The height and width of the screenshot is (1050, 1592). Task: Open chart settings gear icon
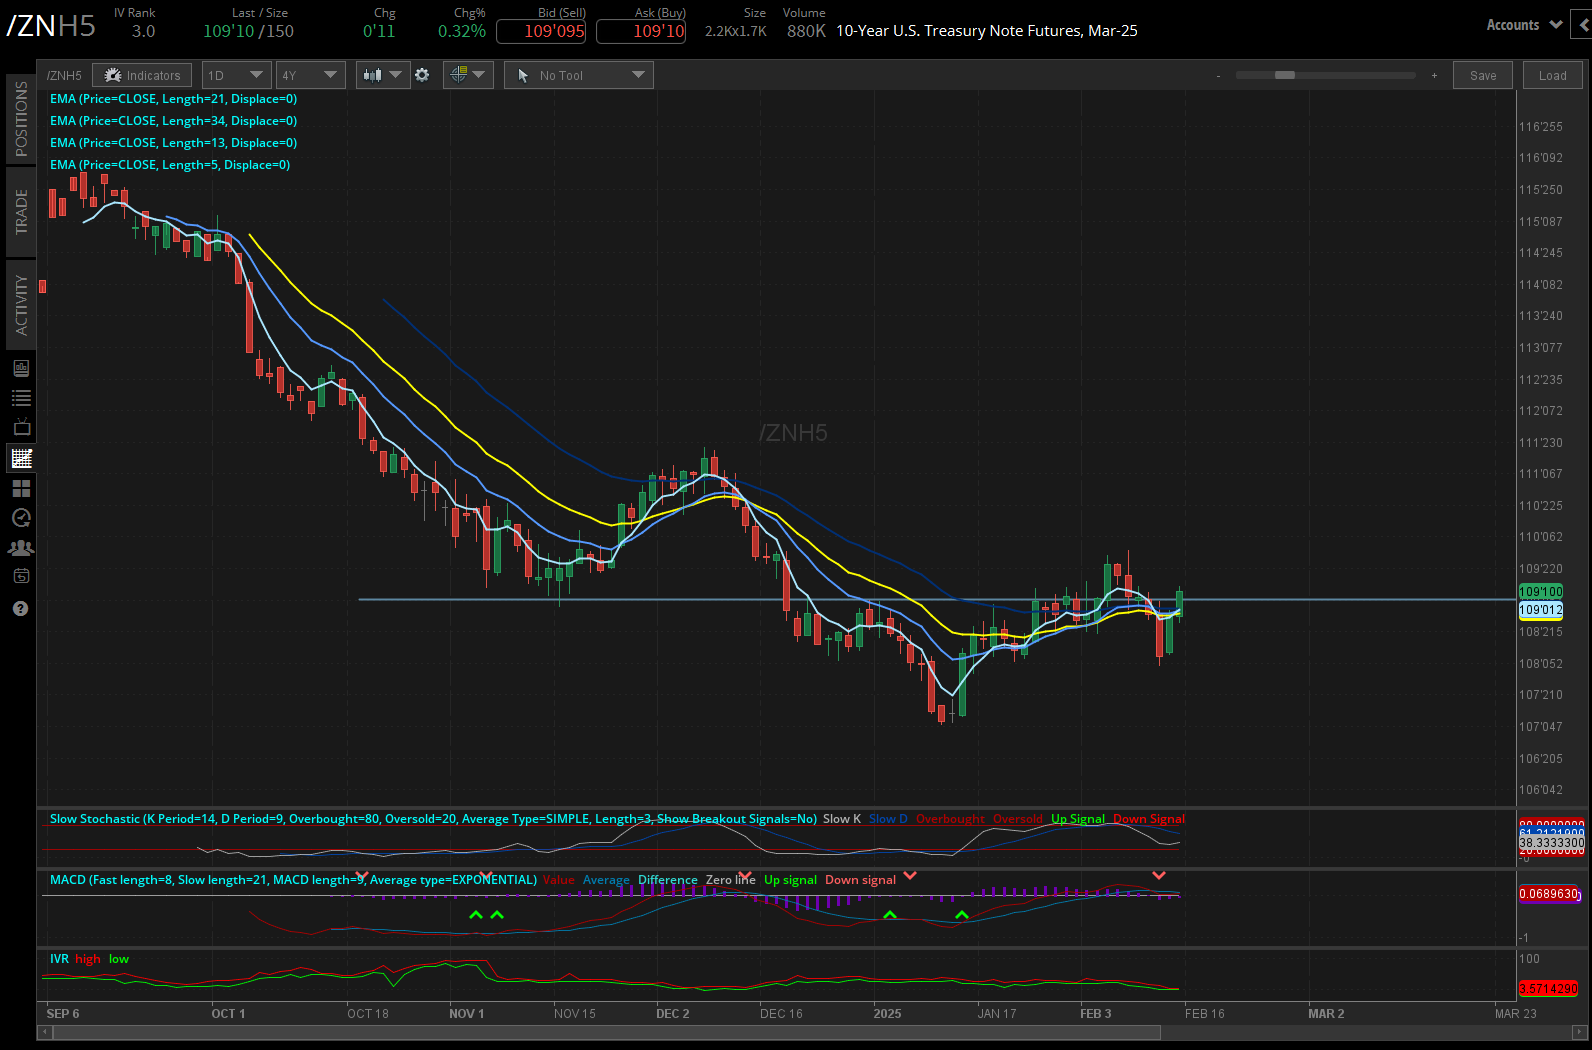(422, 75)
